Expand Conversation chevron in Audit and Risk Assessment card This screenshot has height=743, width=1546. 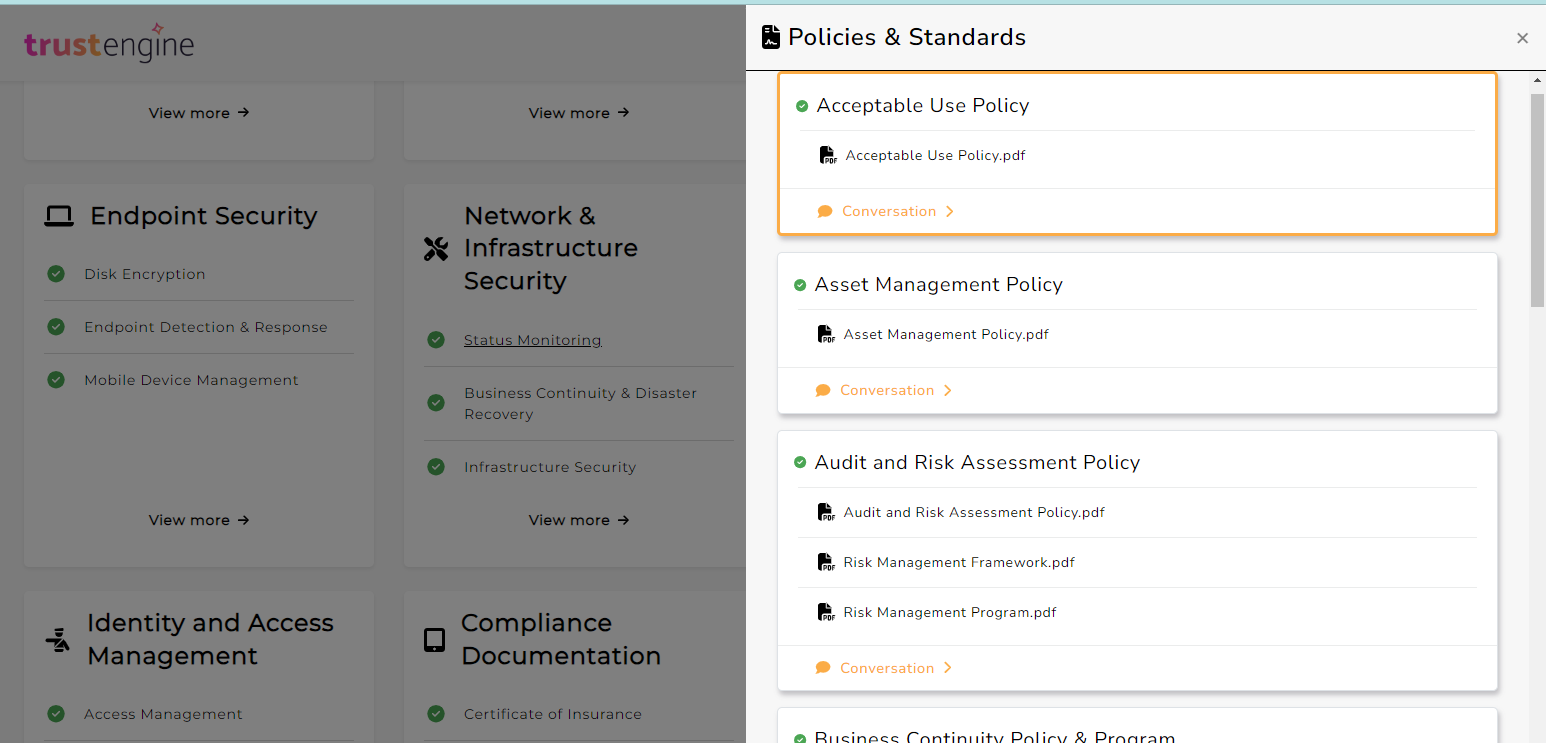click(948, 668)
